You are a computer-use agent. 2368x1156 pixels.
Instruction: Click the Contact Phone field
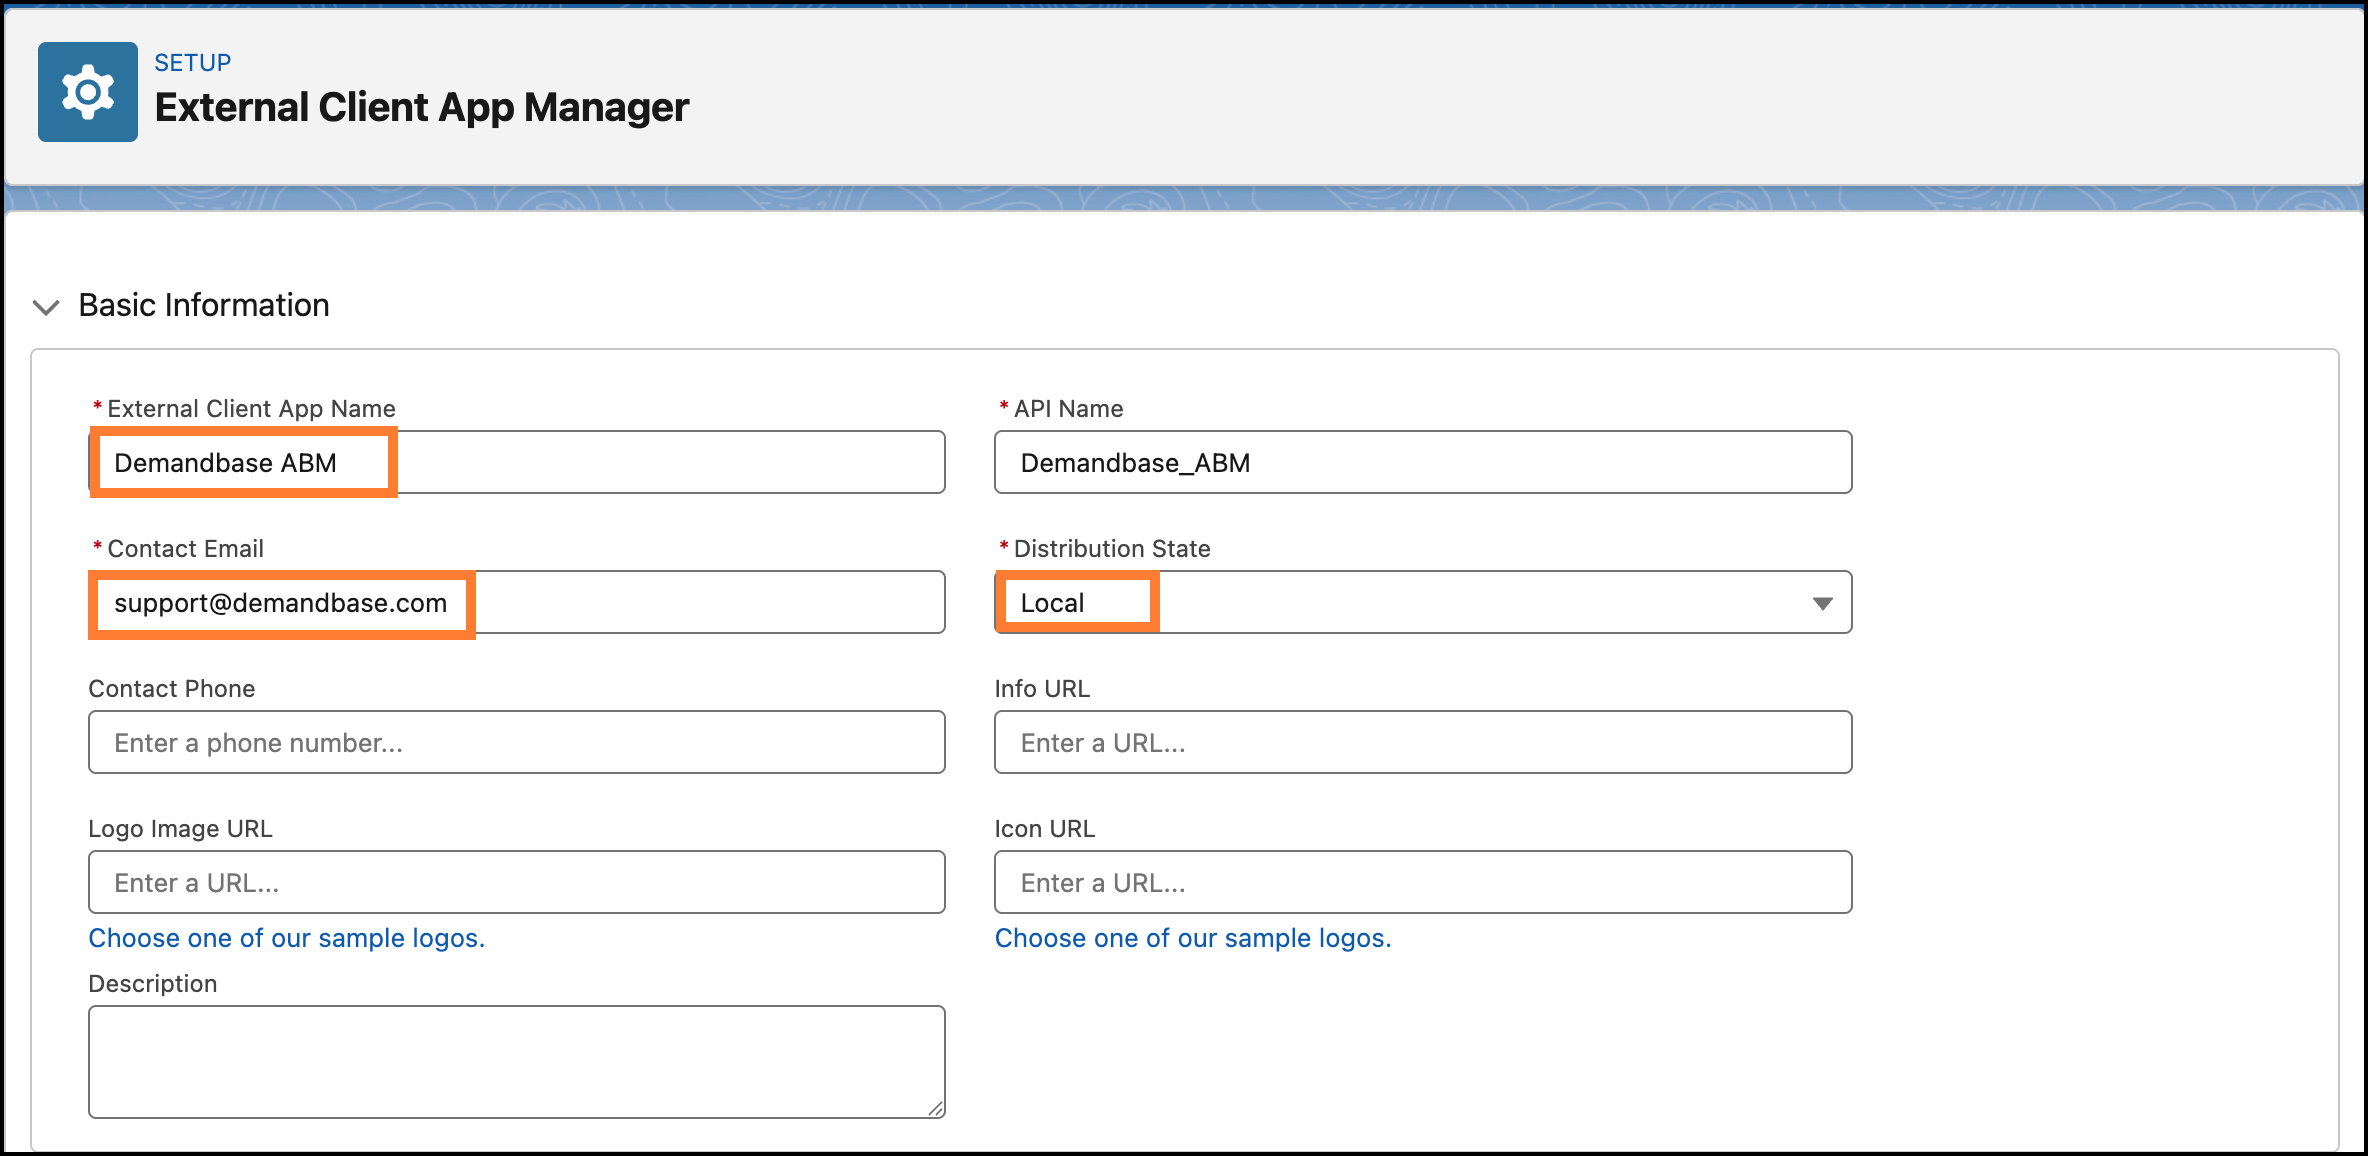516,742
